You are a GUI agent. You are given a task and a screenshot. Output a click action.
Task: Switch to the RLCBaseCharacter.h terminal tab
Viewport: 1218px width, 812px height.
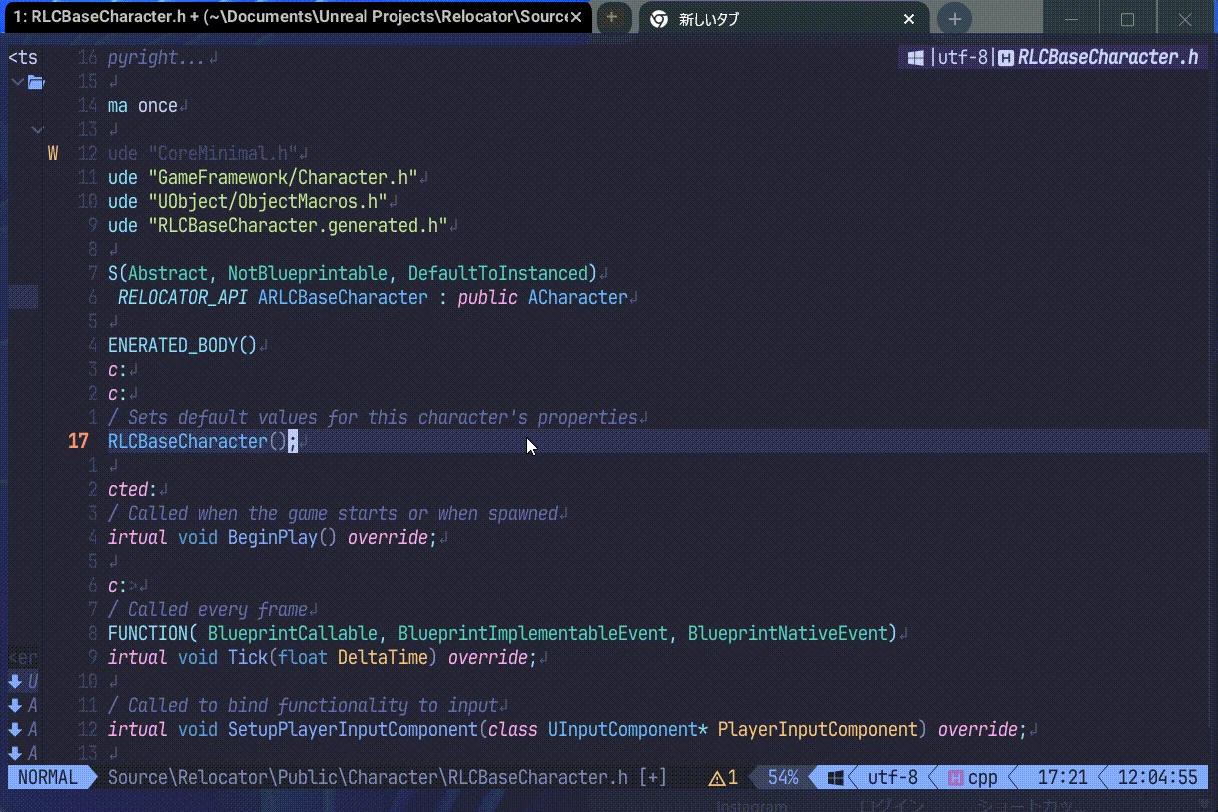pos(290,17)
